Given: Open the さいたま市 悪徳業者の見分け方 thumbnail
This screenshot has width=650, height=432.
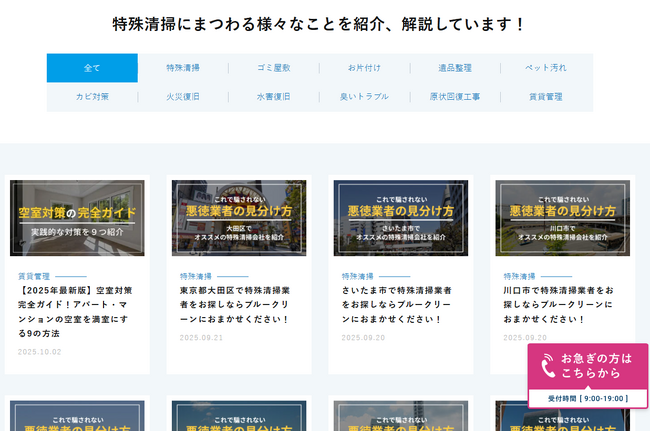Looking at the screenshot, I should [x=401, y=218].
